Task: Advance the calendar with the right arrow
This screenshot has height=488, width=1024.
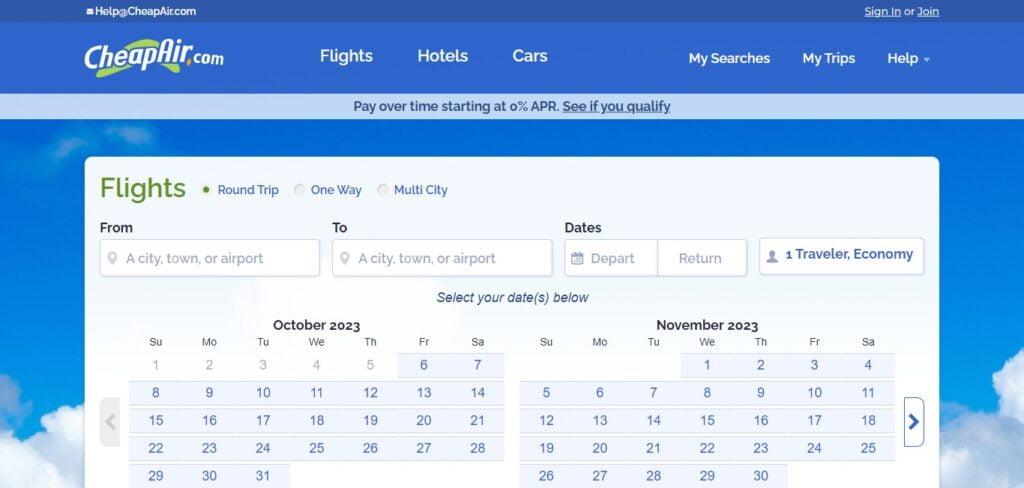Action: tap(914, 422)
